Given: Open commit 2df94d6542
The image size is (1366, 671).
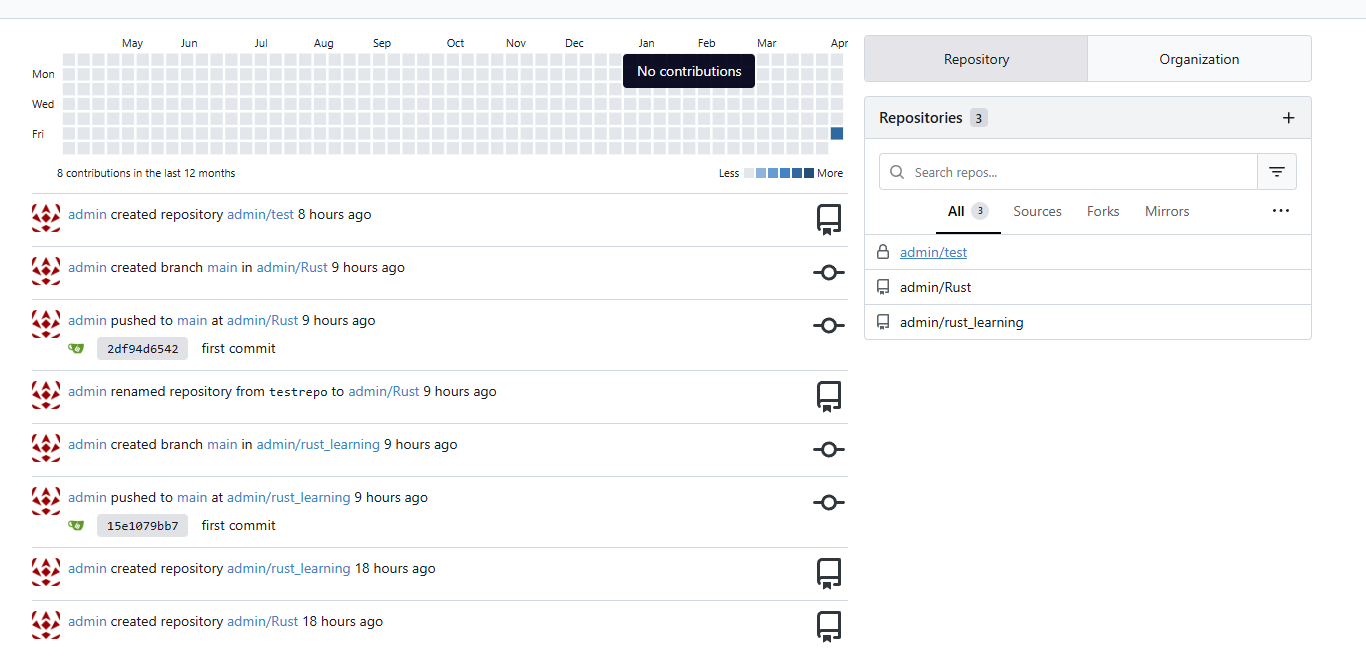Looking at the screenshot, I should [142, 349].
